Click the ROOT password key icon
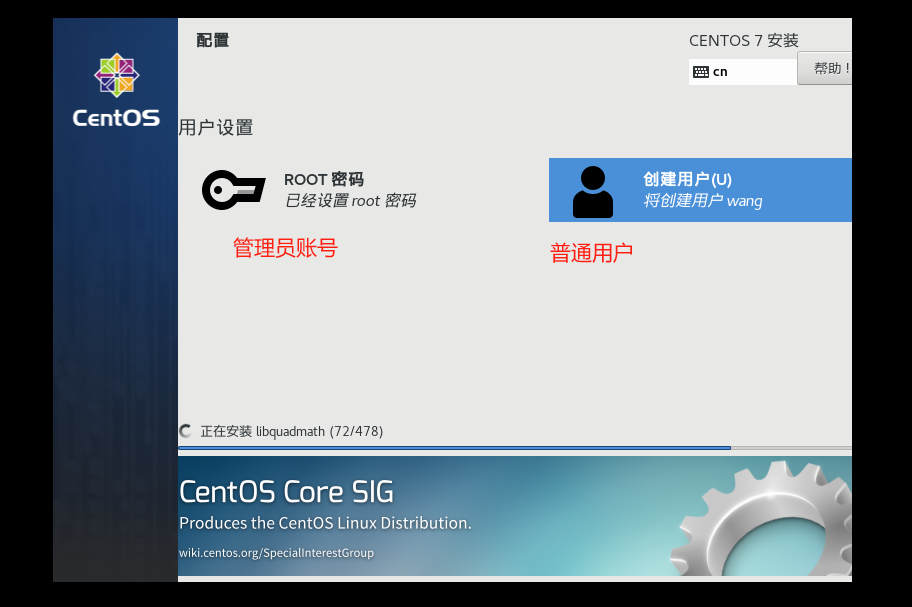 click(234, 190)
